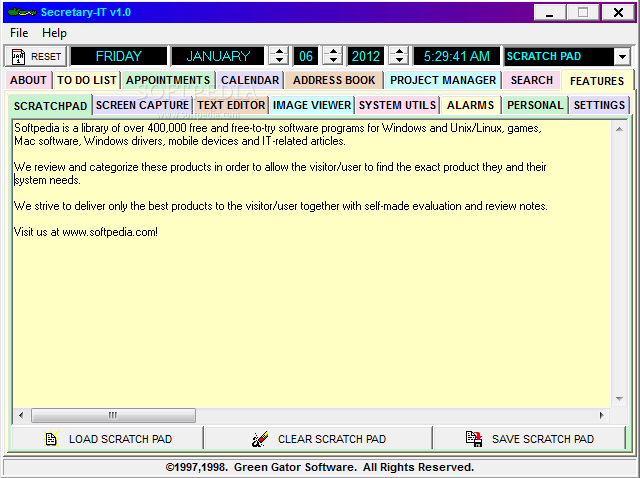Click the Green Gator Software copyright bar
This screenshot has height=478, width=640.
click(x=320, y=467)
